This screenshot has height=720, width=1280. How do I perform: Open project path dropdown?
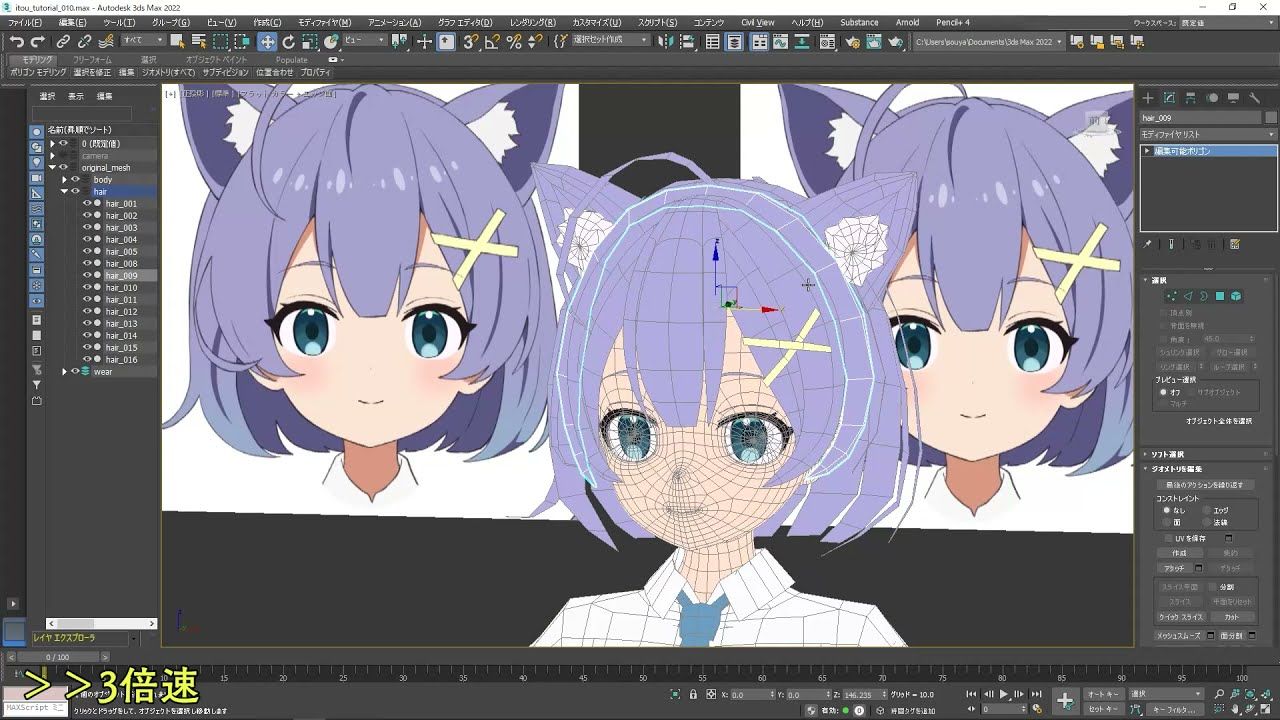point(987,42)
